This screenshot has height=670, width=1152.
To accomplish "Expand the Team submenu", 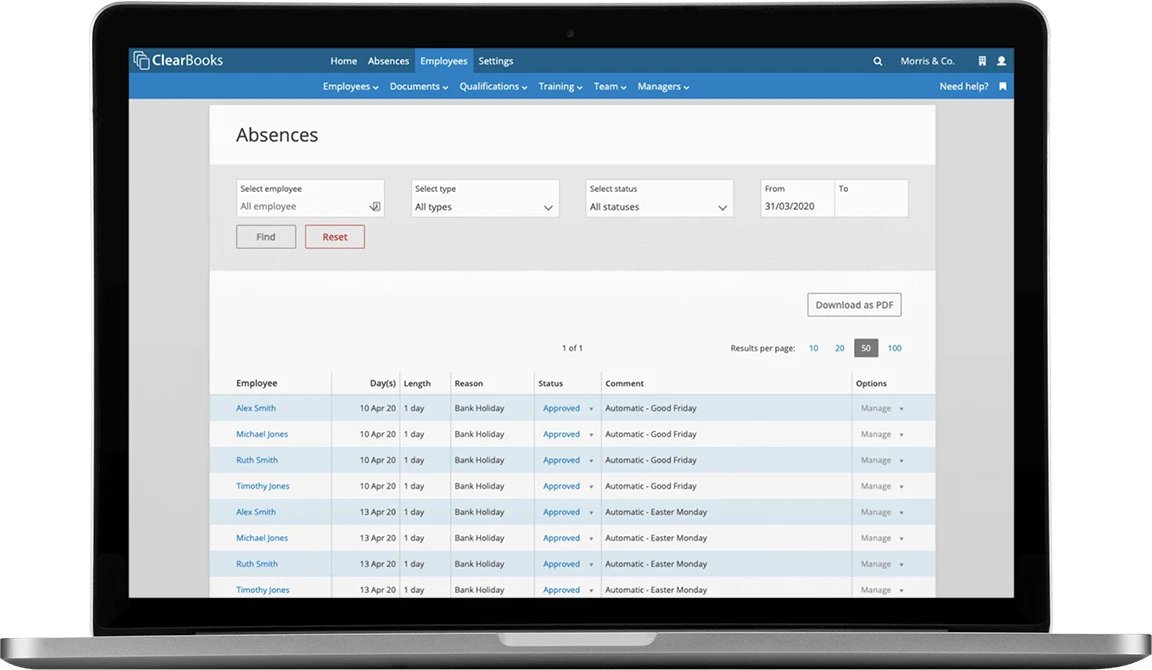I will tap(610, 87).
